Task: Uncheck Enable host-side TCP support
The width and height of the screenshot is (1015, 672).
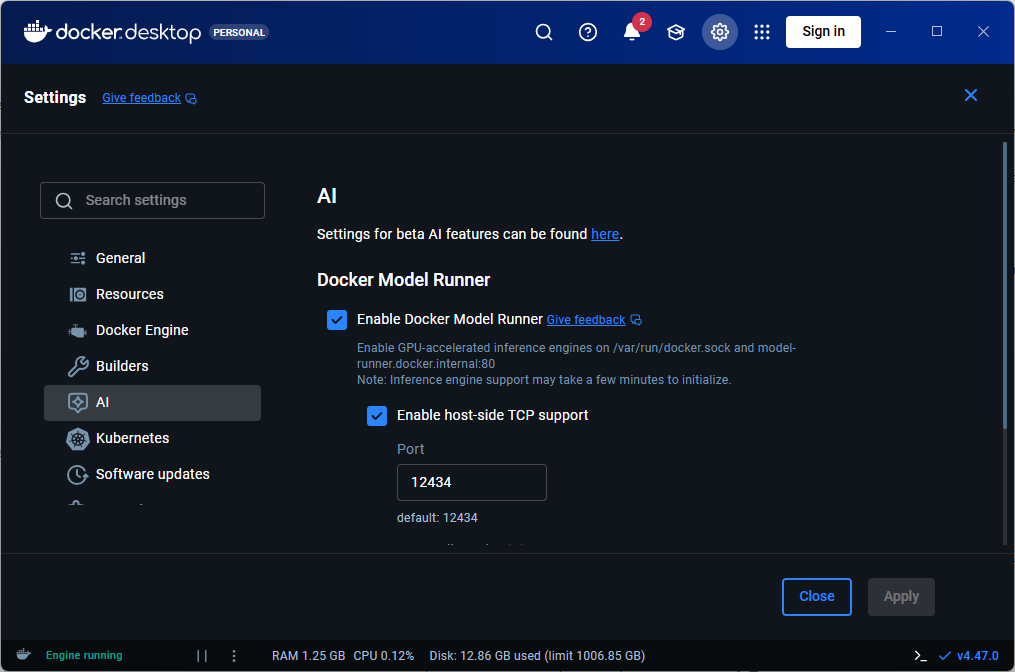Action: [377, 415]
